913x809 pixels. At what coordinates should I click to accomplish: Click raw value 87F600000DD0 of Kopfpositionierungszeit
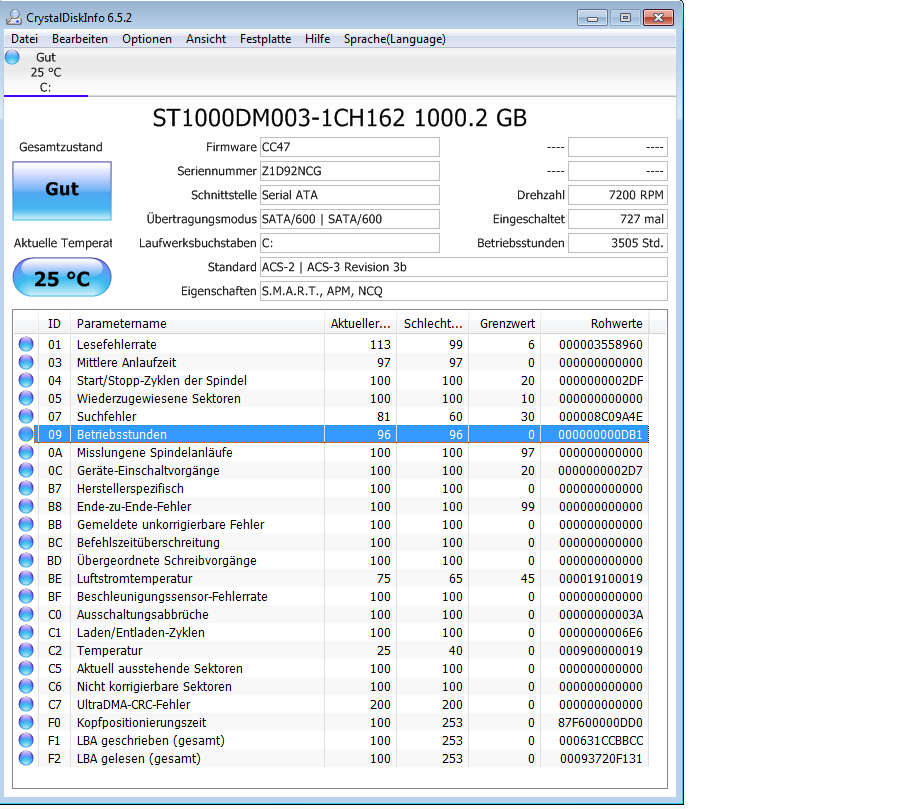(x=600, y=723)
